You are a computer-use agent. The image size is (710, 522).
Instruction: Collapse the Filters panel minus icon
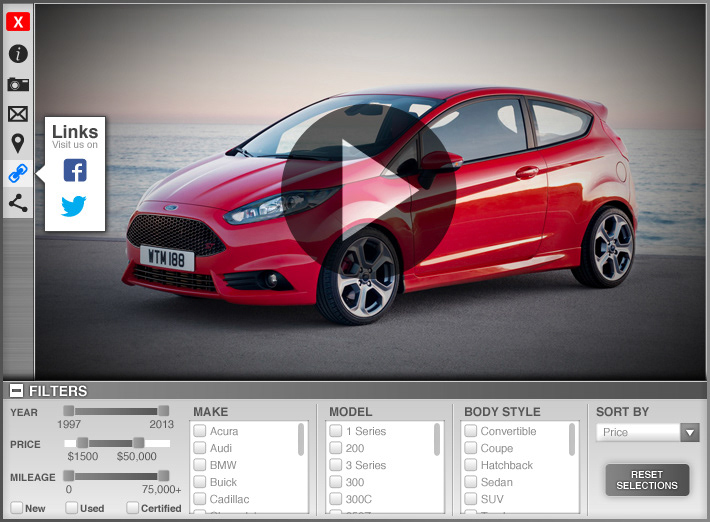[x=16, y=390]
